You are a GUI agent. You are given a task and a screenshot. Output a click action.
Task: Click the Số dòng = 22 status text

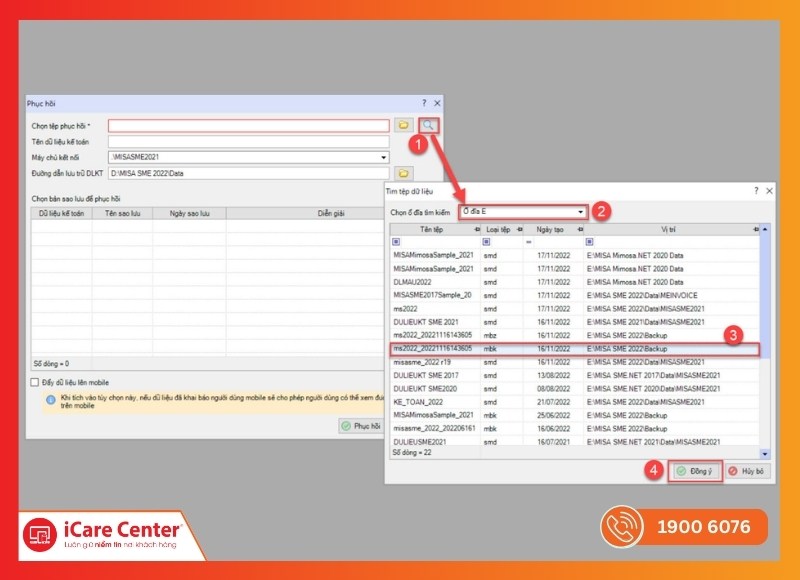tap(412, 452)
